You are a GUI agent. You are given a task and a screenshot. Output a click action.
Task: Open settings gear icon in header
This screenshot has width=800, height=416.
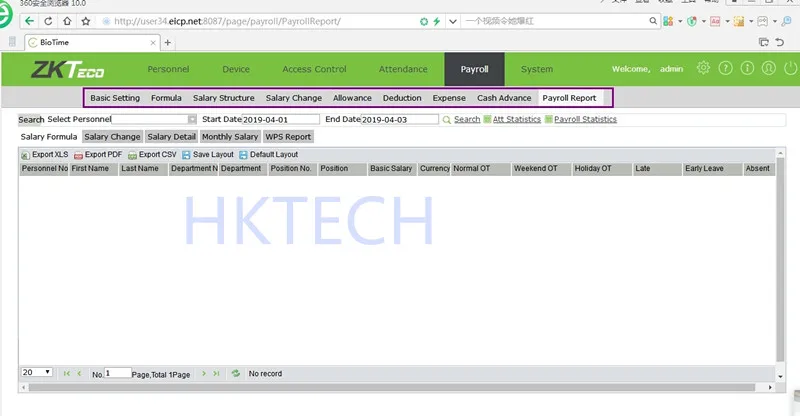pyautogui.click(x=703, y=68)
